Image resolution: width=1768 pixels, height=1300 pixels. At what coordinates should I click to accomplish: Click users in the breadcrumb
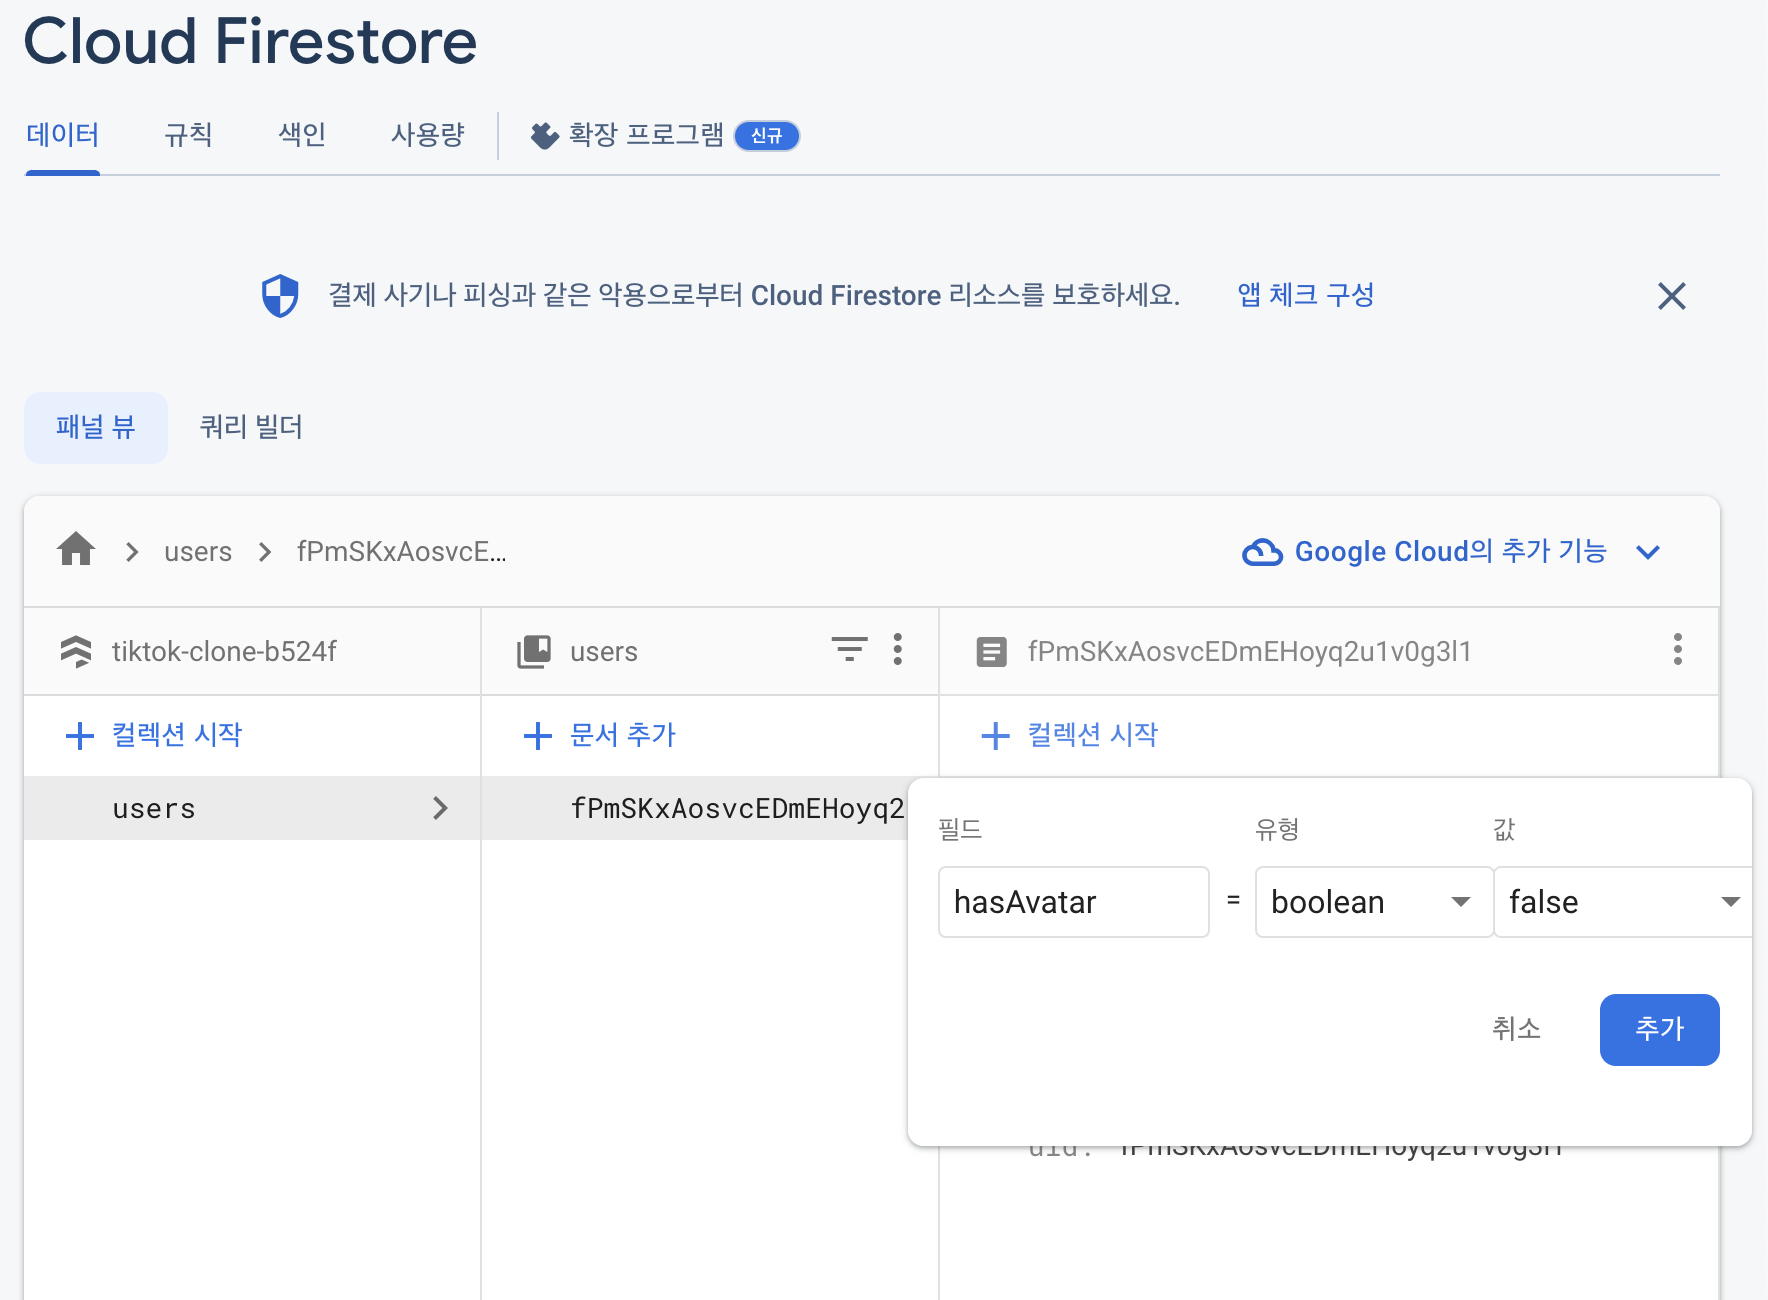point(198,552)
